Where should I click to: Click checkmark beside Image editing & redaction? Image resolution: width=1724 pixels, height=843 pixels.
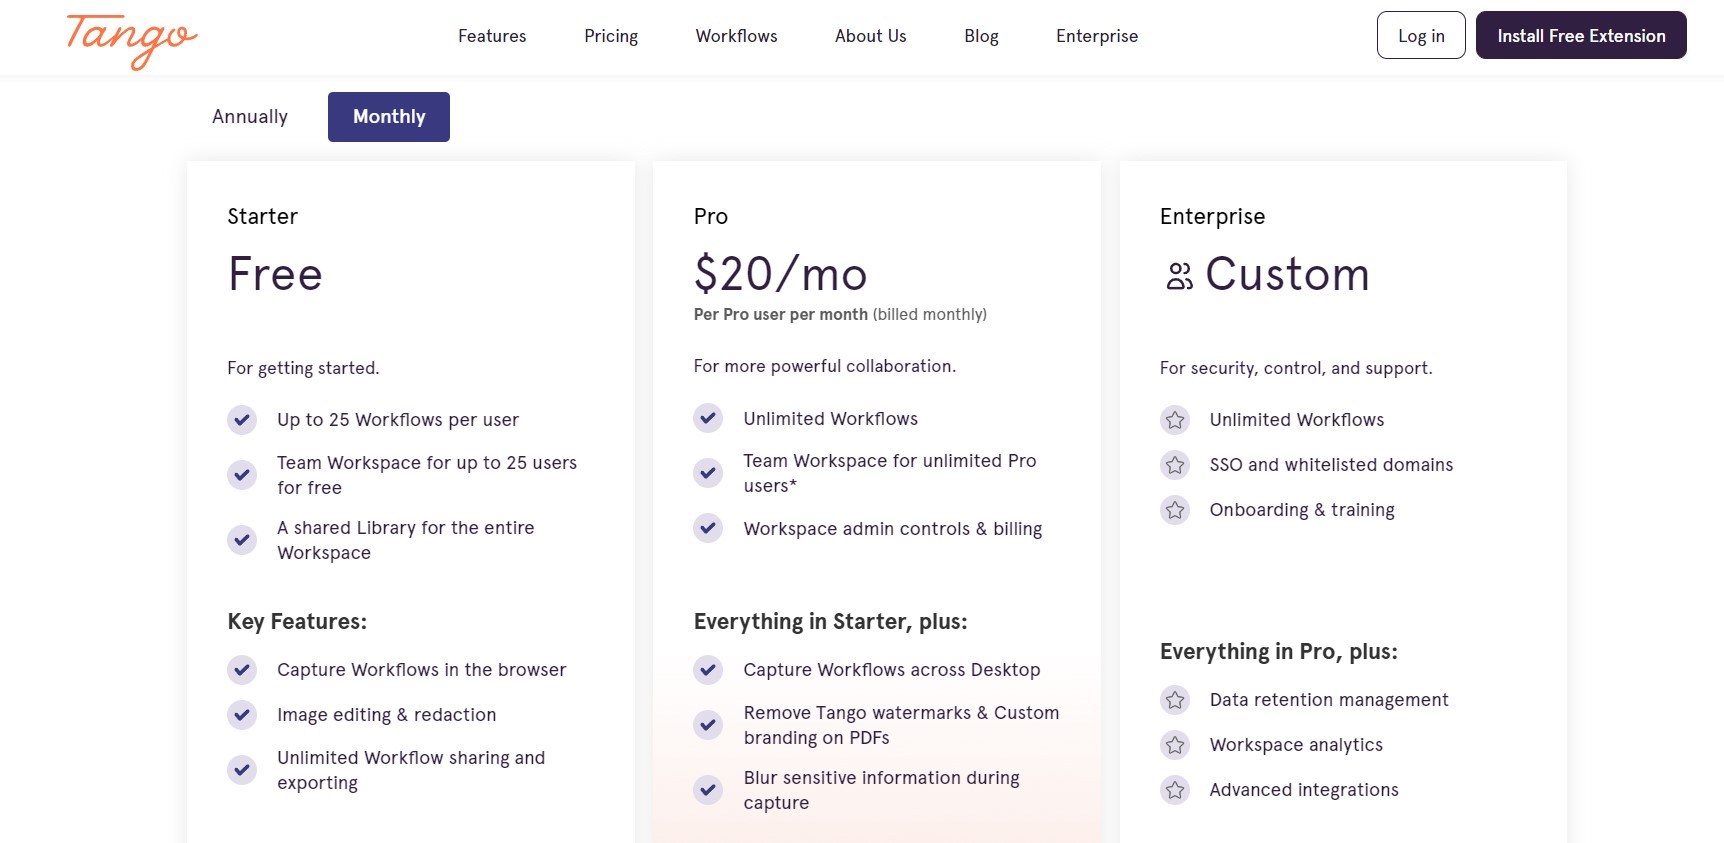pos(242,715)
